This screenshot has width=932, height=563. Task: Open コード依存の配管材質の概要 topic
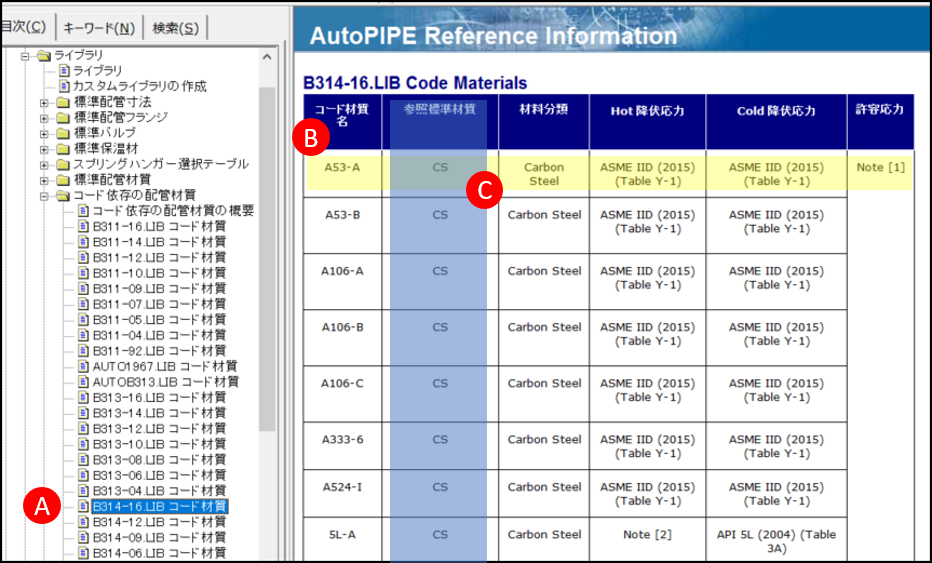[x=173, y=210]
